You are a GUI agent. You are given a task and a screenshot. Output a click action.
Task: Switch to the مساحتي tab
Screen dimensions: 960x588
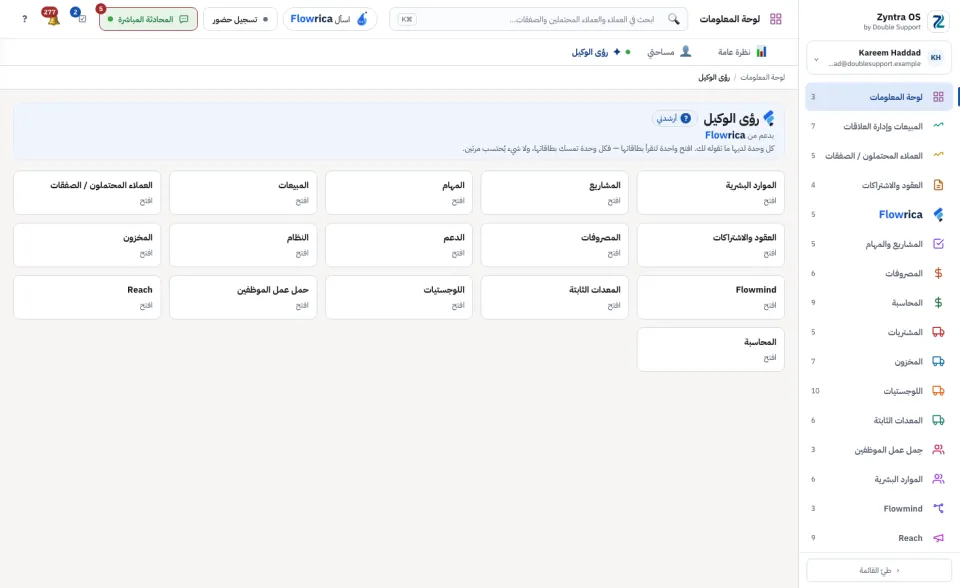click(669, 52)
